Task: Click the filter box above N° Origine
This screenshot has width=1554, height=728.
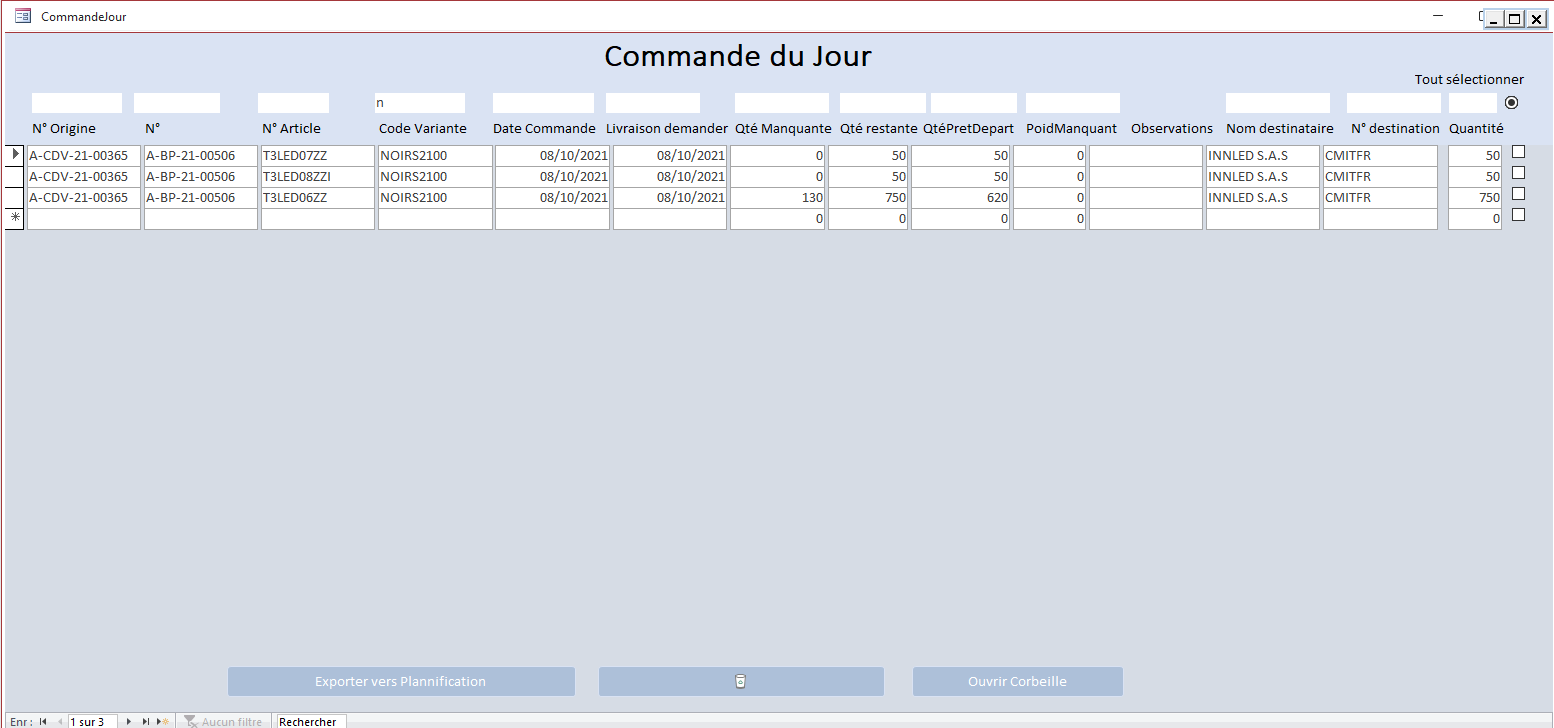Action: [x=77, y=103]
